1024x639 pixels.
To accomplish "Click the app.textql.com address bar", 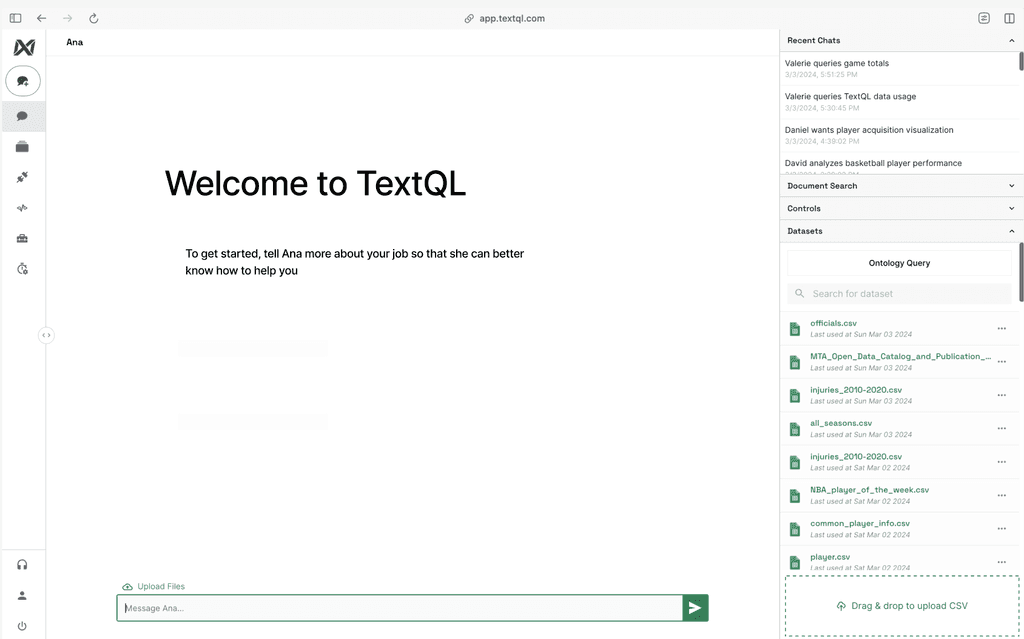I will click(x=505, y=18).
